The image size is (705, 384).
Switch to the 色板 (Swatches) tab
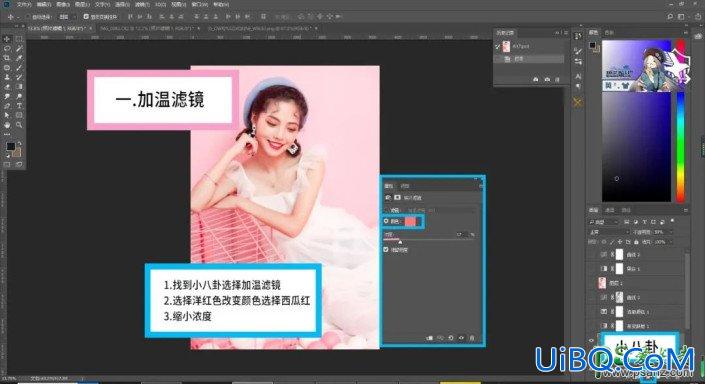click(609, 33)
